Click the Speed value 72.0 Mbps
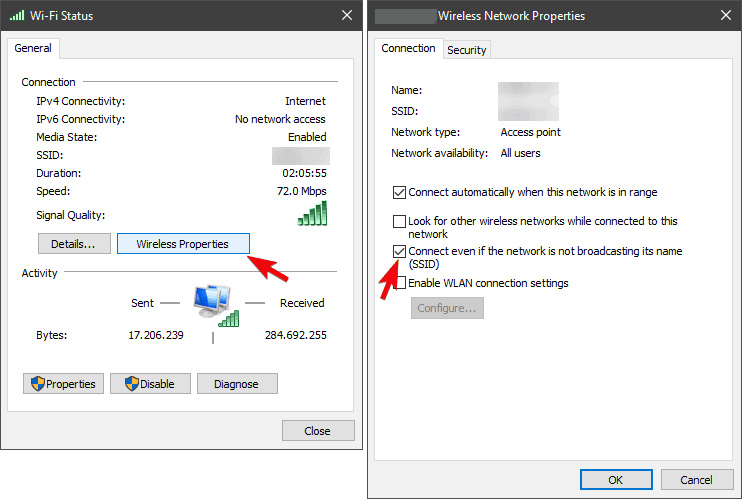This screenshot has height=499, width=742. [x=301, y=191]
